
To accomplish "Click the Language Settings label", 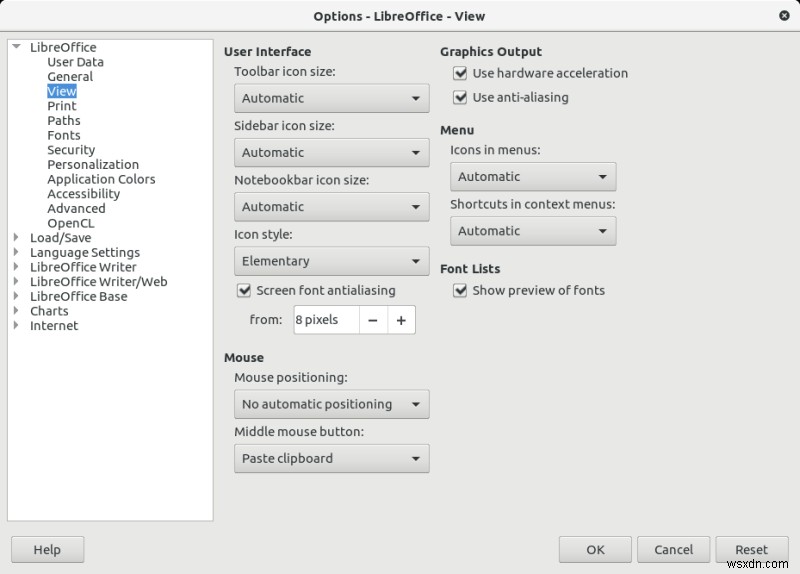I will tap(85, 253).
